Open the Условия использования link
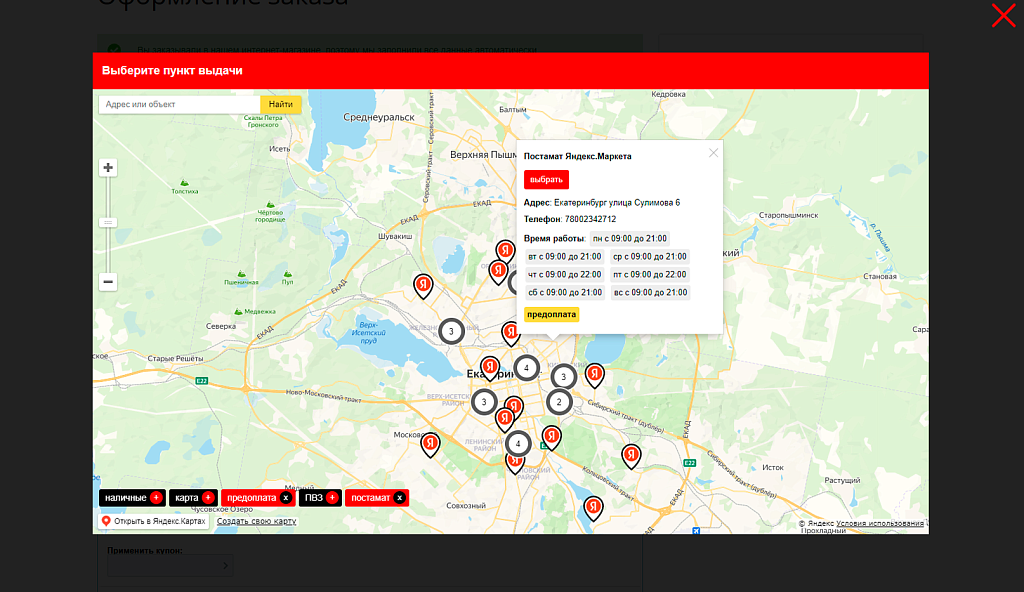Image resolution: width=1024 pixels, height=592 pixels. click(x=880, y=523)
